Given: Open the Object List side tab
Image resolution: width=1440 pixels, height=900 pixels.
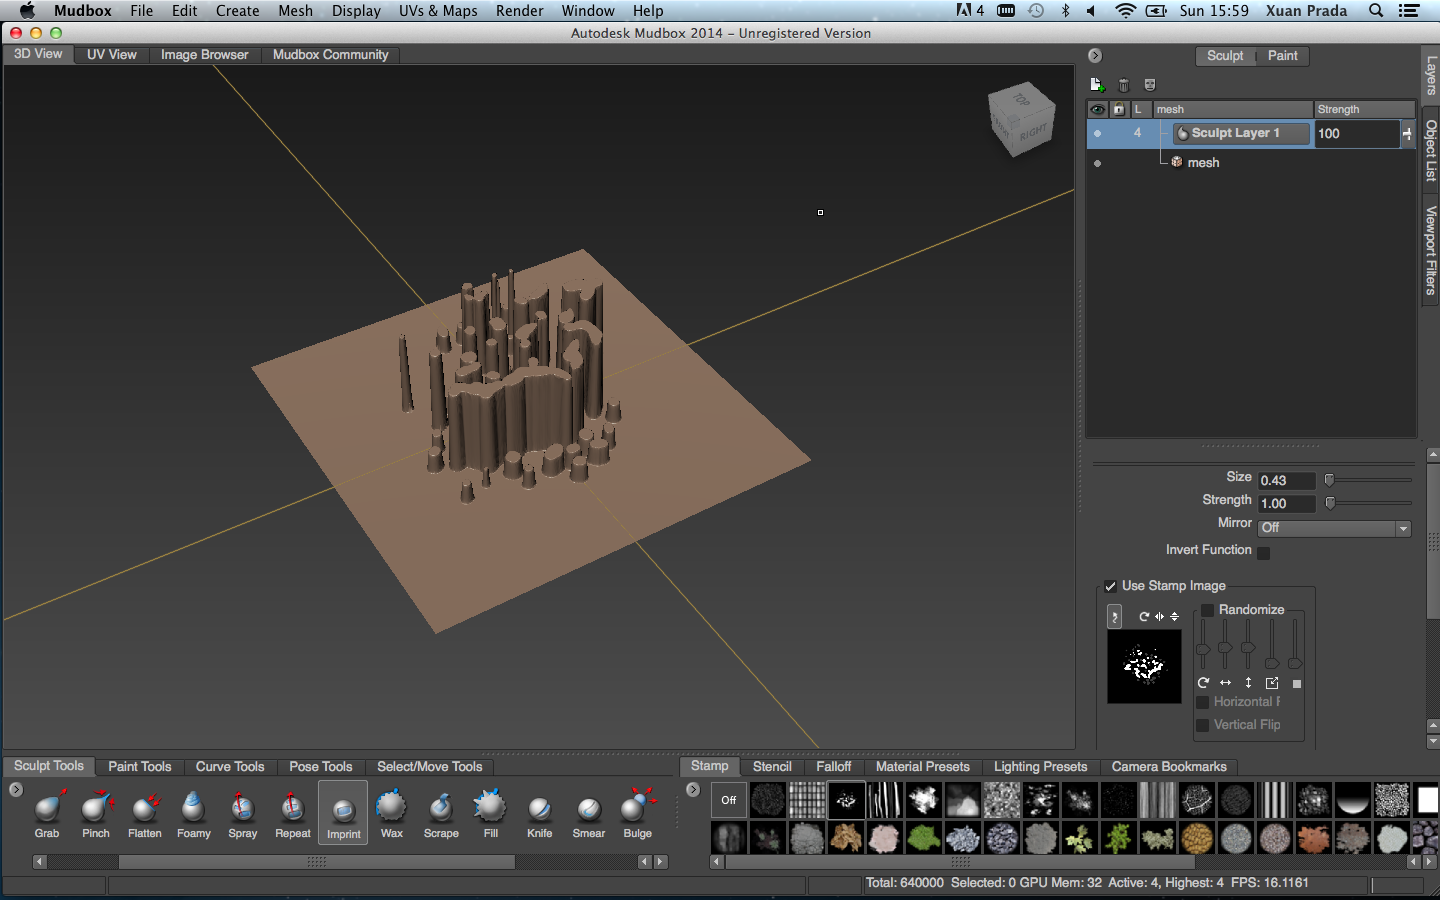Looking at the screenshot, I should 1431,150.
